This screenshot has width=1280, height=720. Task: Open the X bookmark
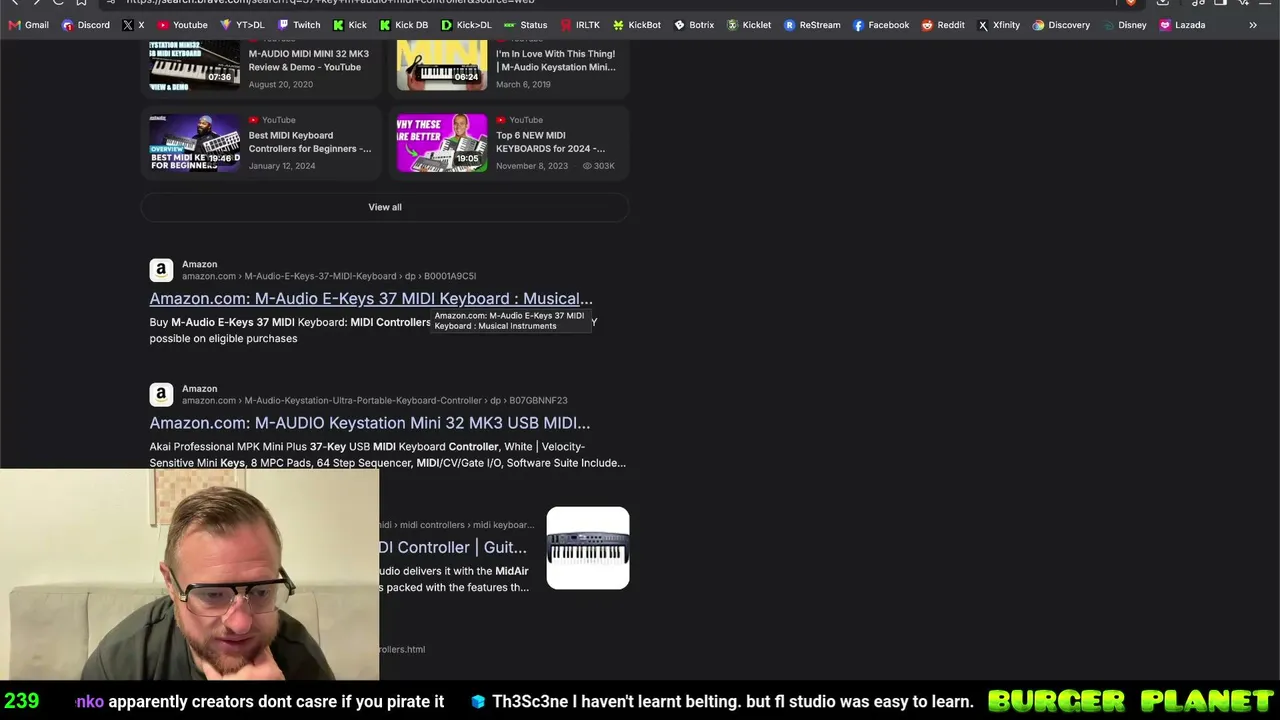134,25
